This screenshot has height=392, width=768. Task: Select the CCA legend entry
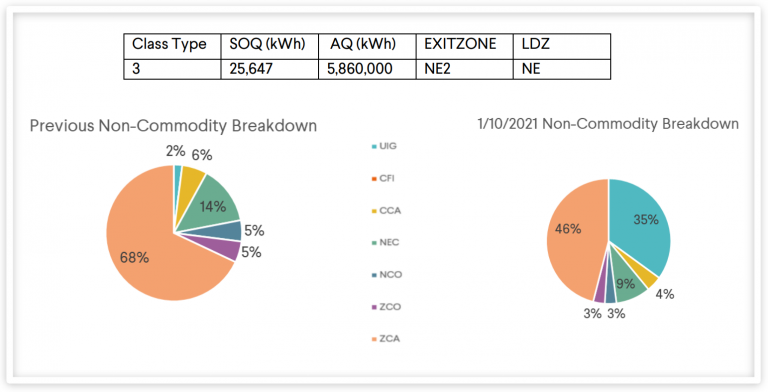click(x=386, y=211)
